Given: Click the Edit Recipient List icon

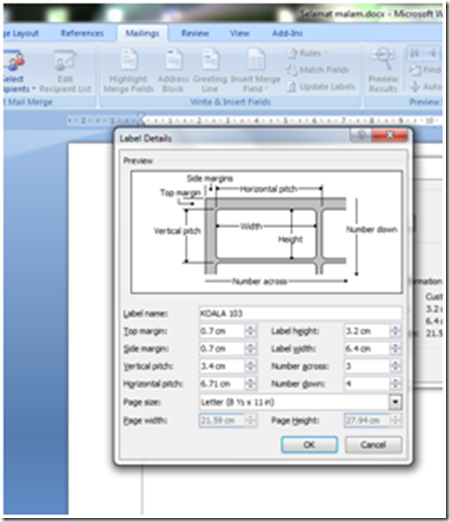Looking at the screenshot, I should pos(65,60).
